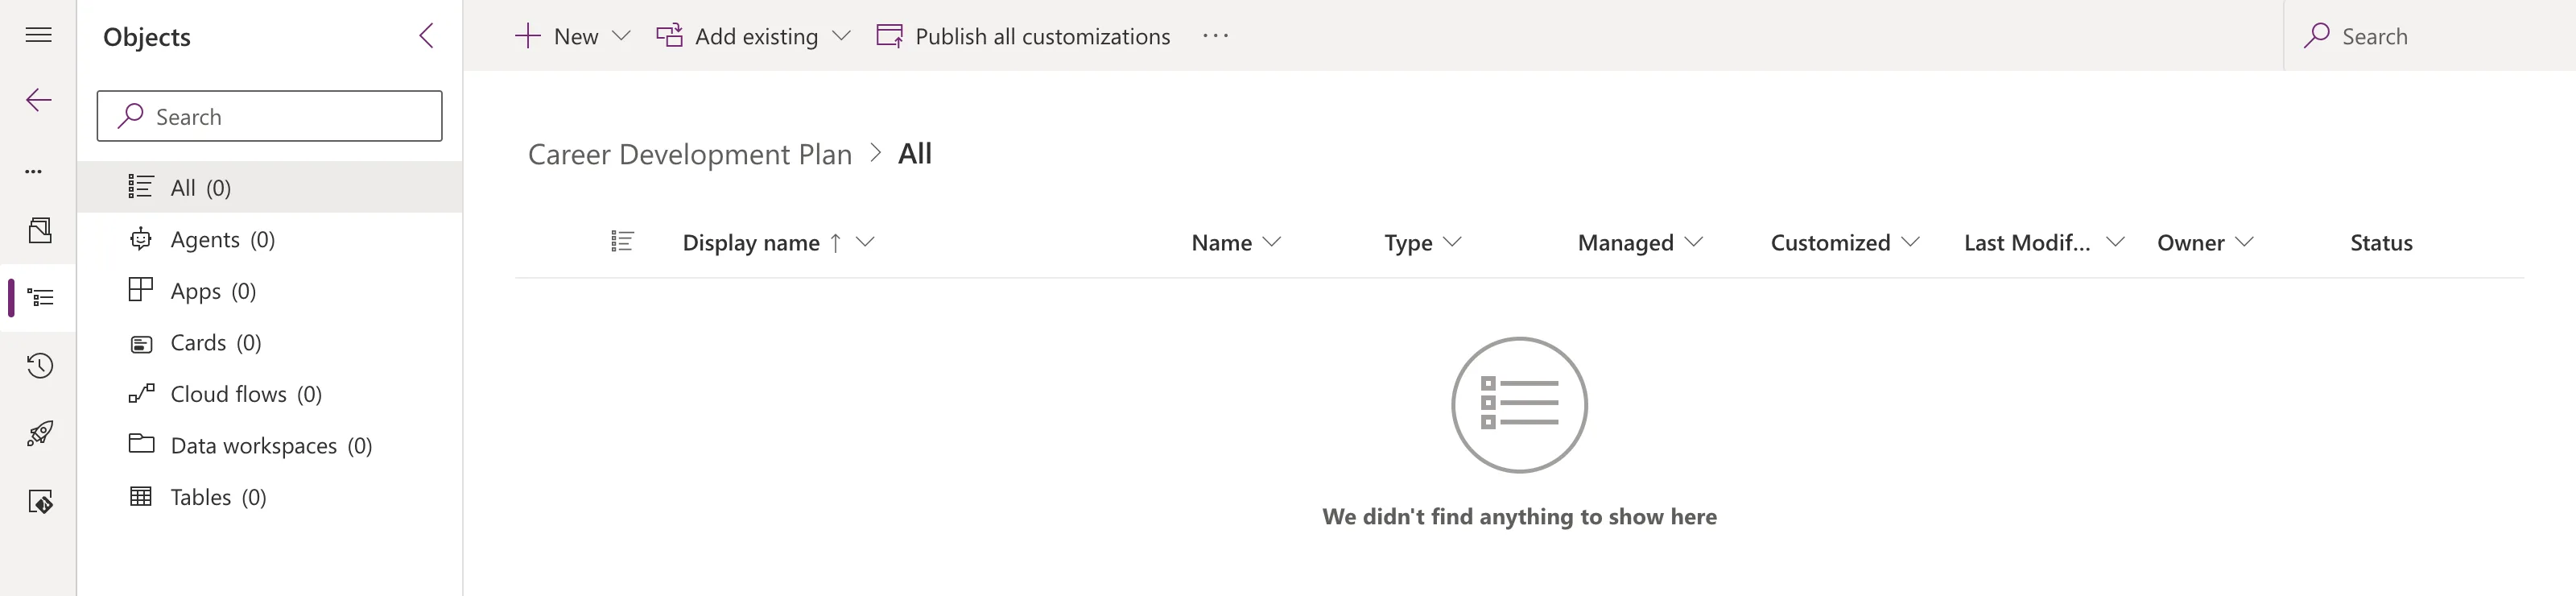Screen dimensions: 2576x596
Task: Open the Type column filter dropdown
Action: pyautogui.click(x=1453, y=242)
